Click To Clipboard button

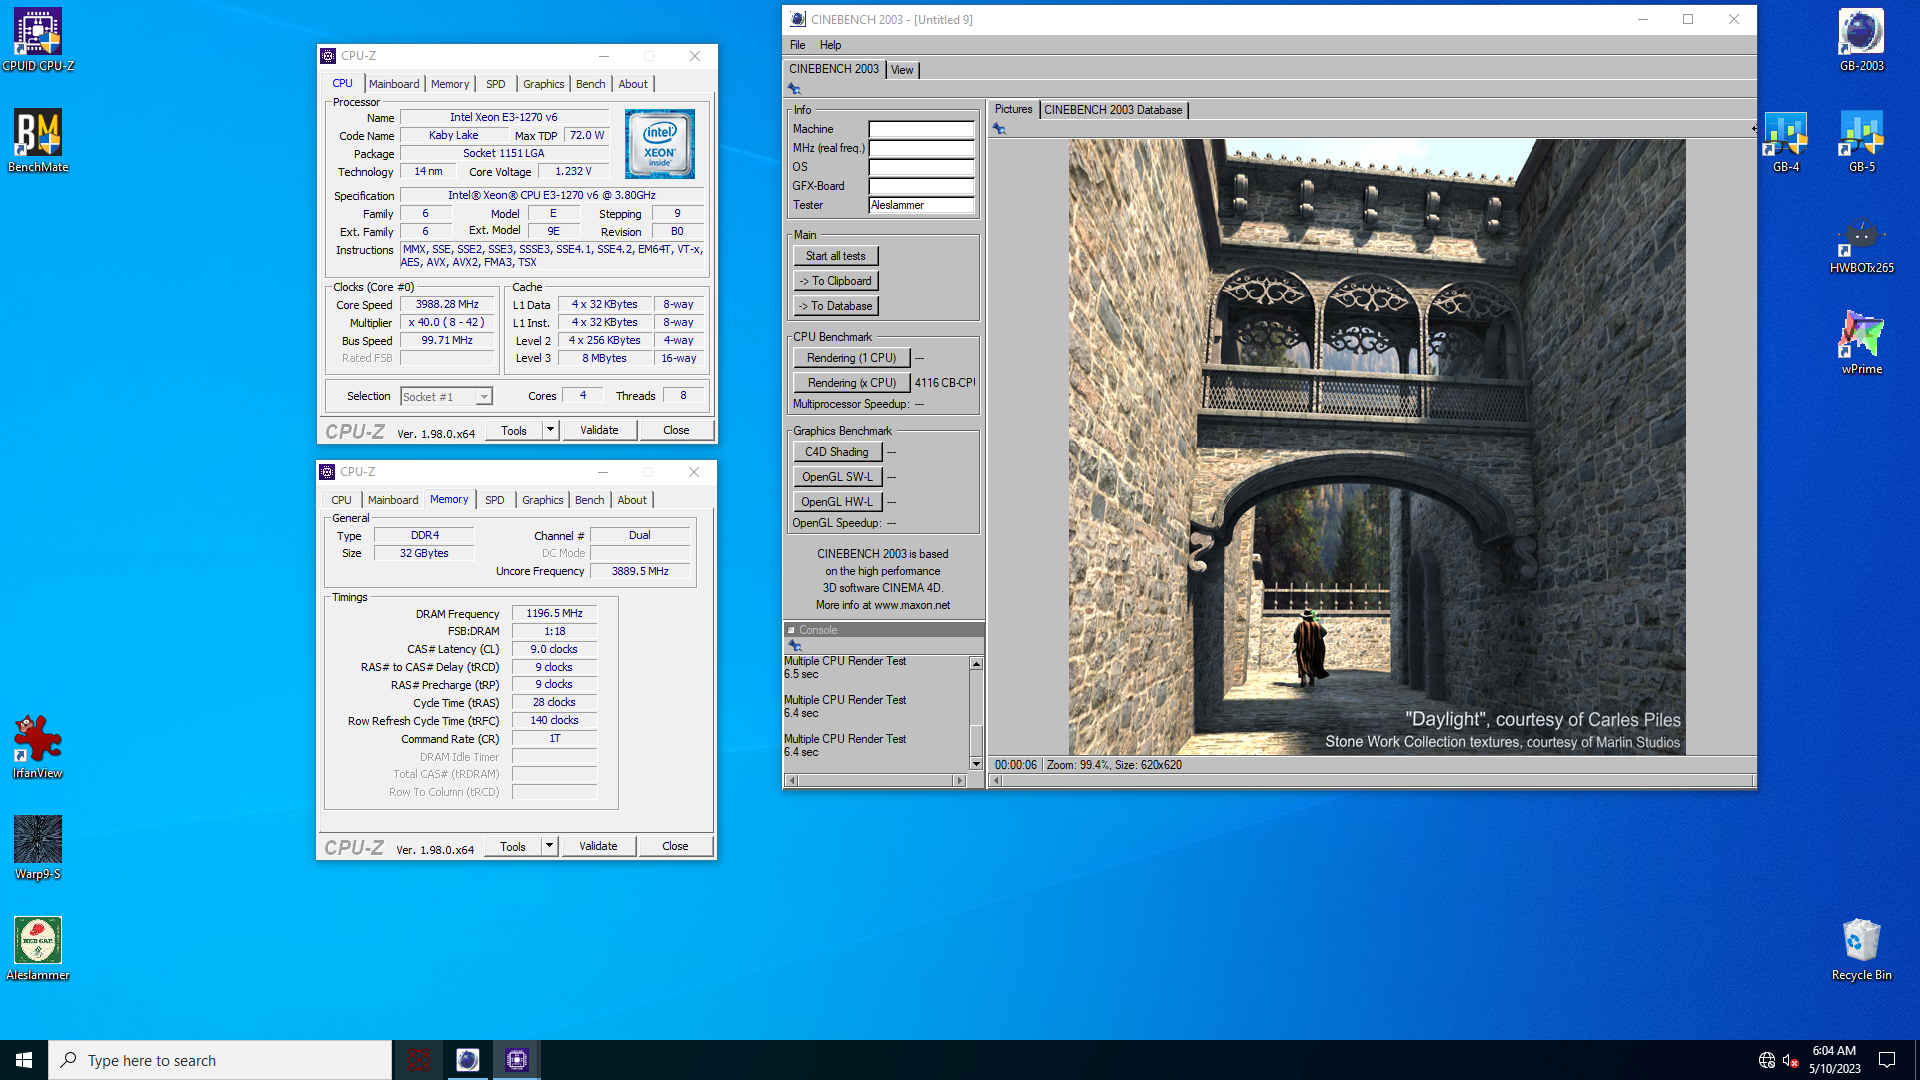coord(836,281)
